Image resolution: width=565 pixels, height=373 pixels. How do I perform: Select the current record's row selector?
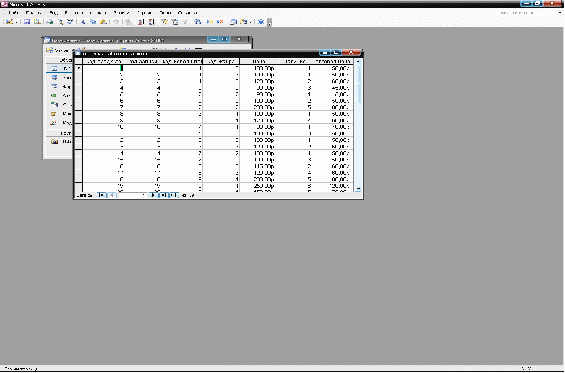click(78, 68)
